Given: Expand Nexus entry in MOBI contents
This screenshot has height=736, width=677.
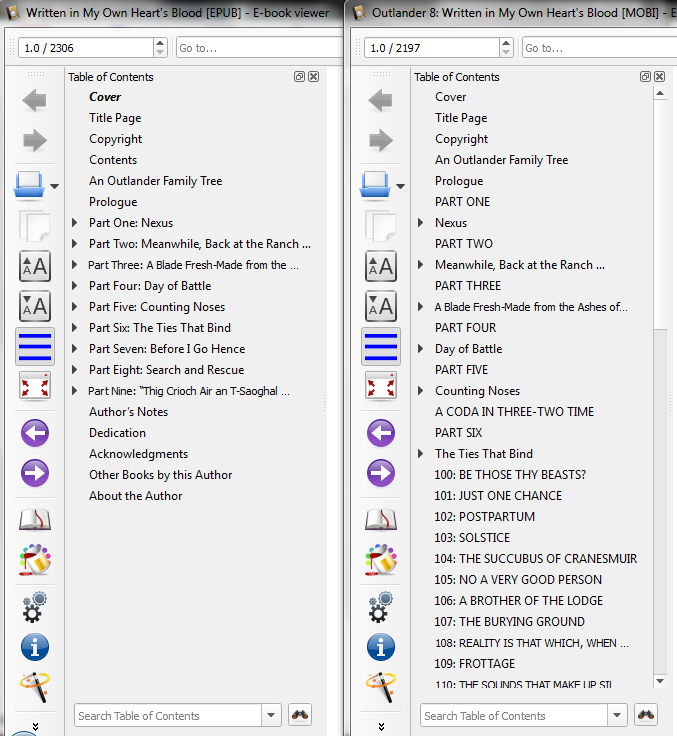Looking at the screenshot, I should point(421,223).
